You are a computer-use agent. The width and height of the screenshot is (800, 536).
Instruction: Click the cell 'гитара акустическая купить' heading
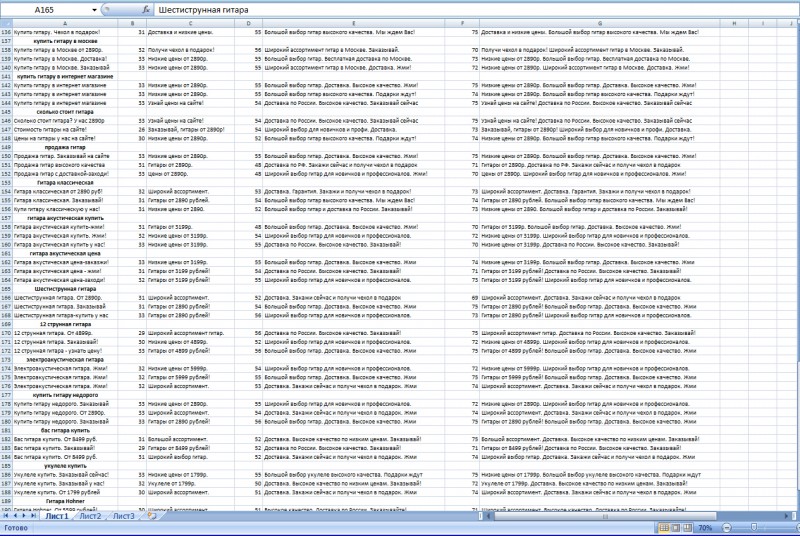click(x=65, y=218)
